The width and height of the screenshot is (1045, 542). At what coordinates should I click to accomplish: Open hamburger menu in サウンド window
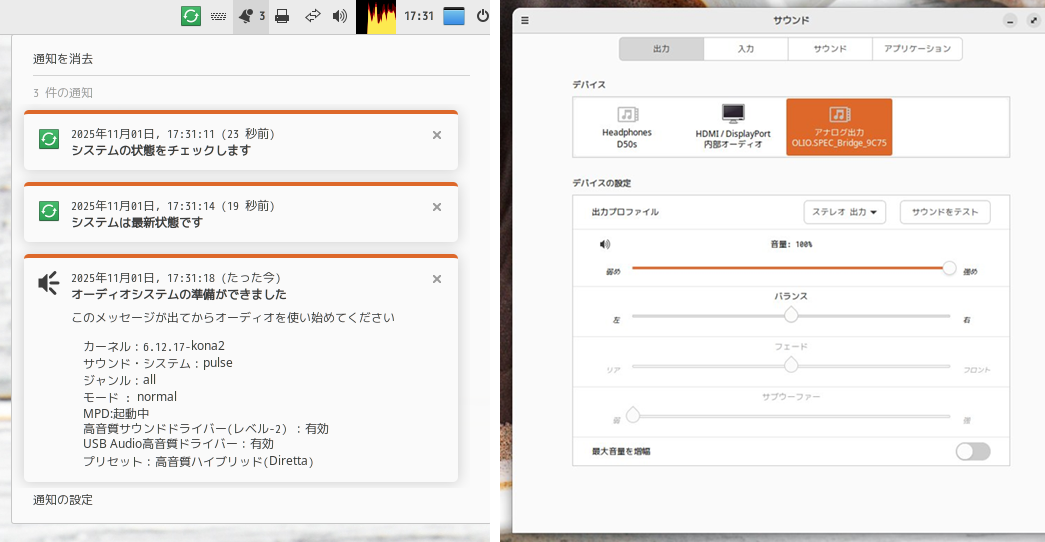coord(525,21)
